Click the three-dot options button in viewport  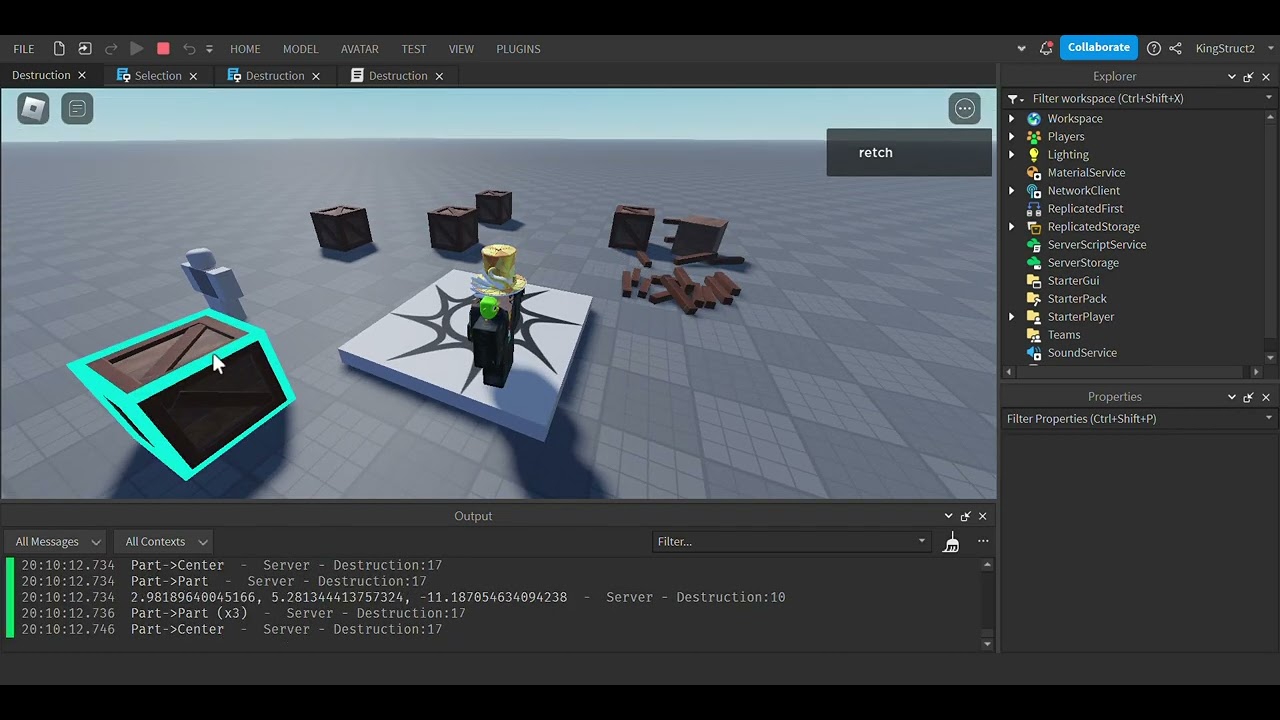point(965,109)
